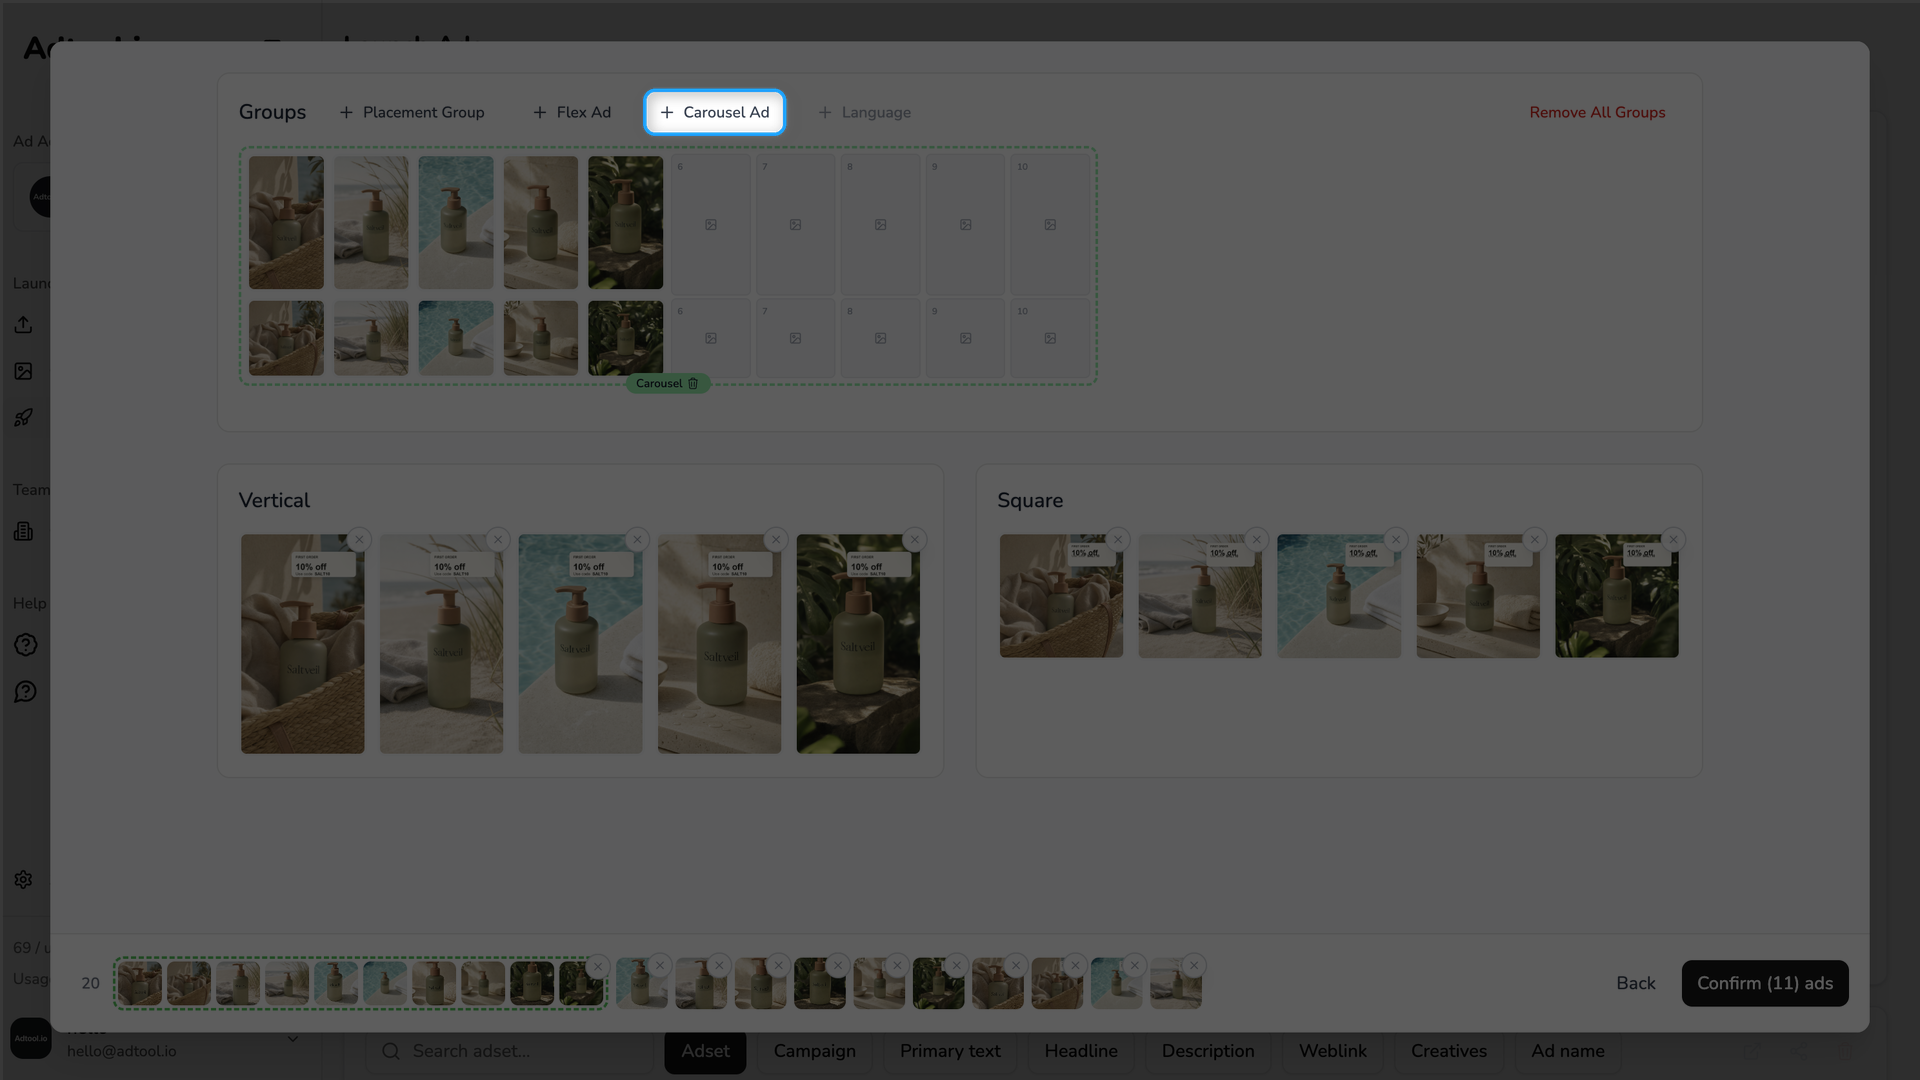This screenshot has height=1080, width=1920.
Task: Open the help question-mark icon in sidebar
Action: pyautogui.click(x=26, y=645)
